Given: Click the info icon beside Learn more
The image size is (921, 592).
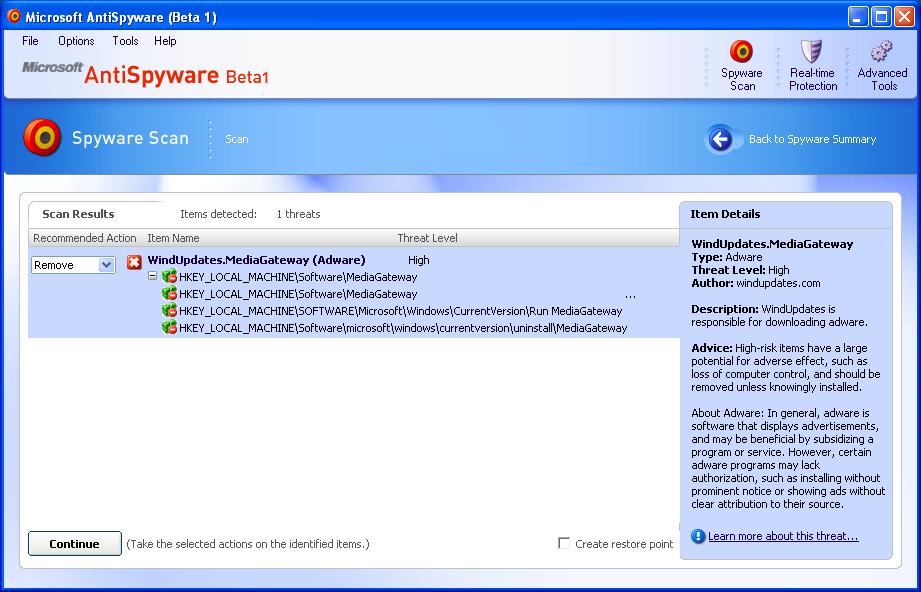Looking at the screenshot, I should pyautogui.click(x=698, y=536).
